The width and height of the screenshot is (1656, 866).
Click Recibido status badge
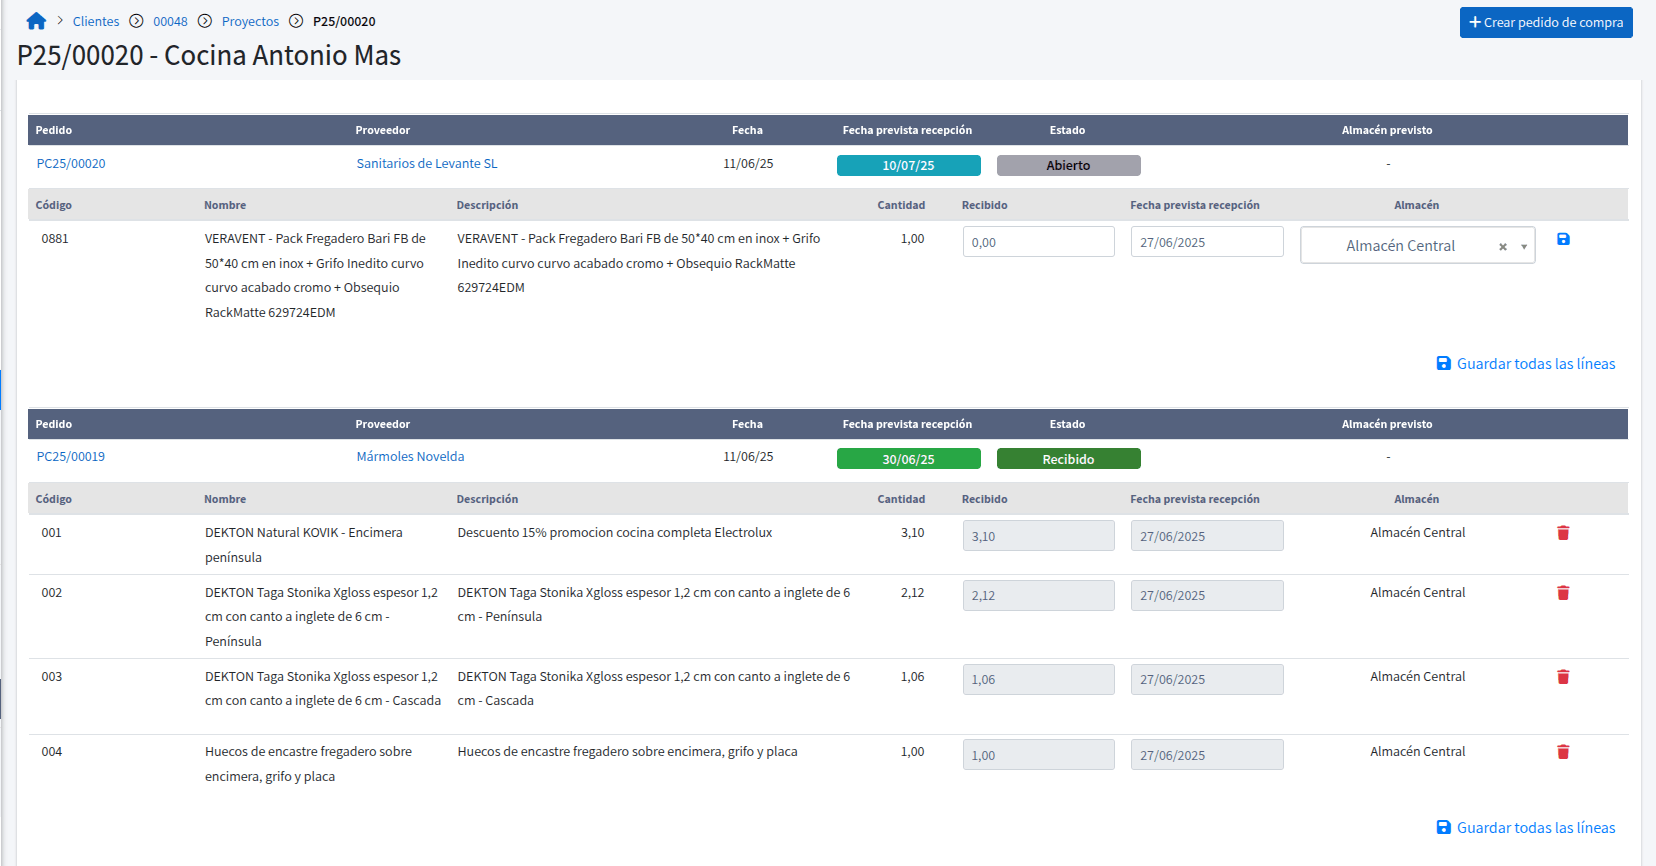coord(1069,459)
